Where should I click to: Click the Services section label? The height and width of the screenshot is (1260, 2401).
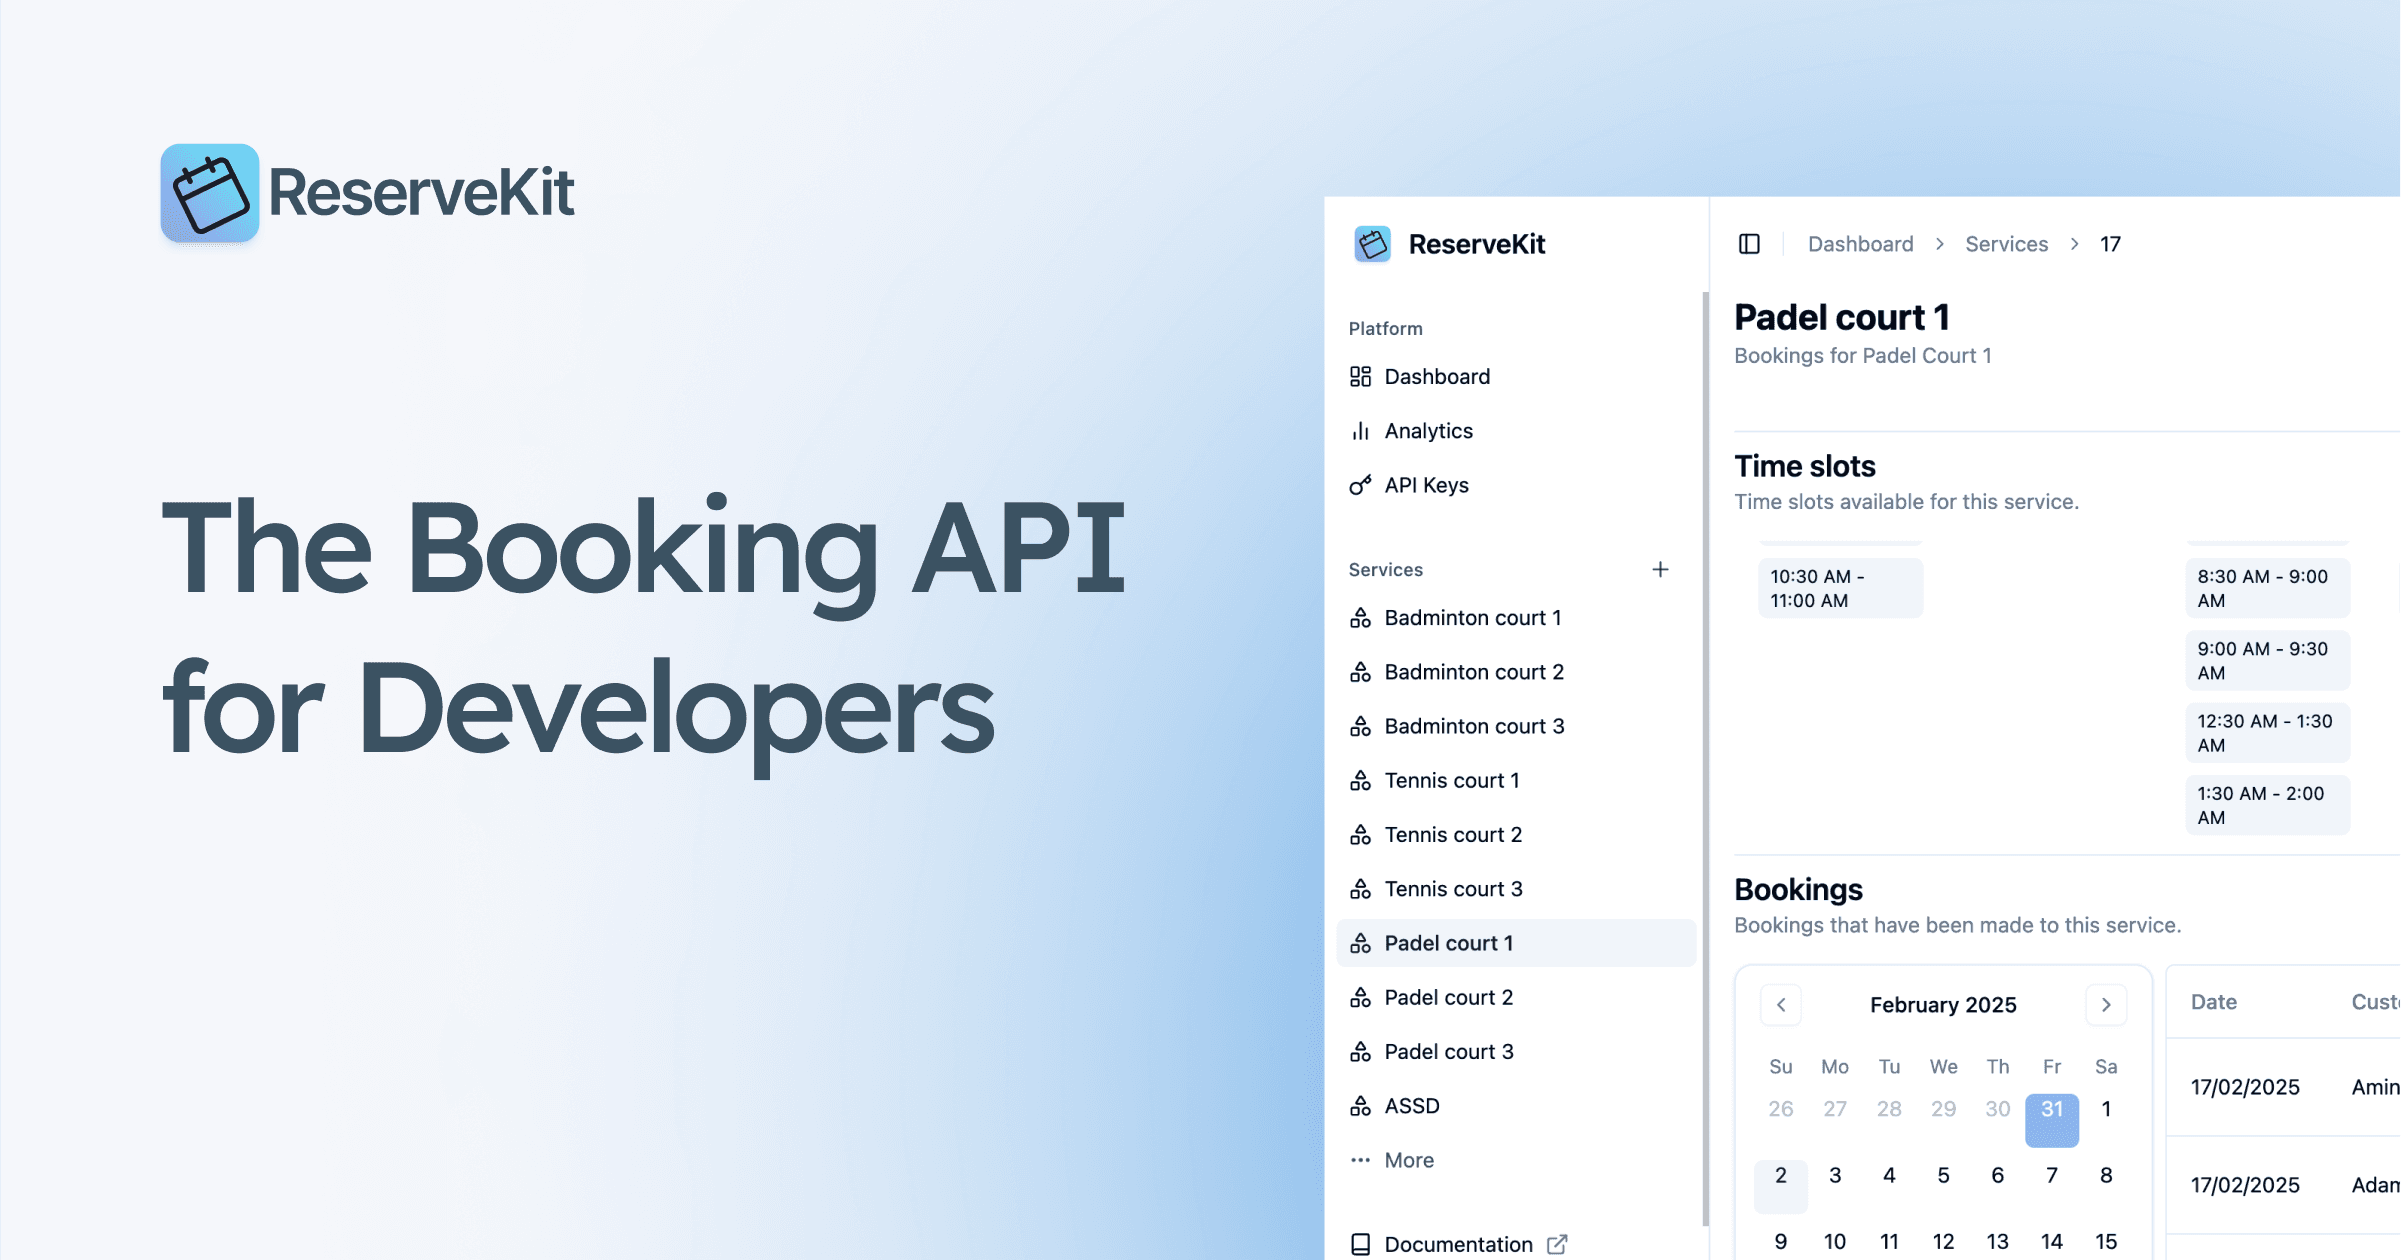coord(1385,570)
